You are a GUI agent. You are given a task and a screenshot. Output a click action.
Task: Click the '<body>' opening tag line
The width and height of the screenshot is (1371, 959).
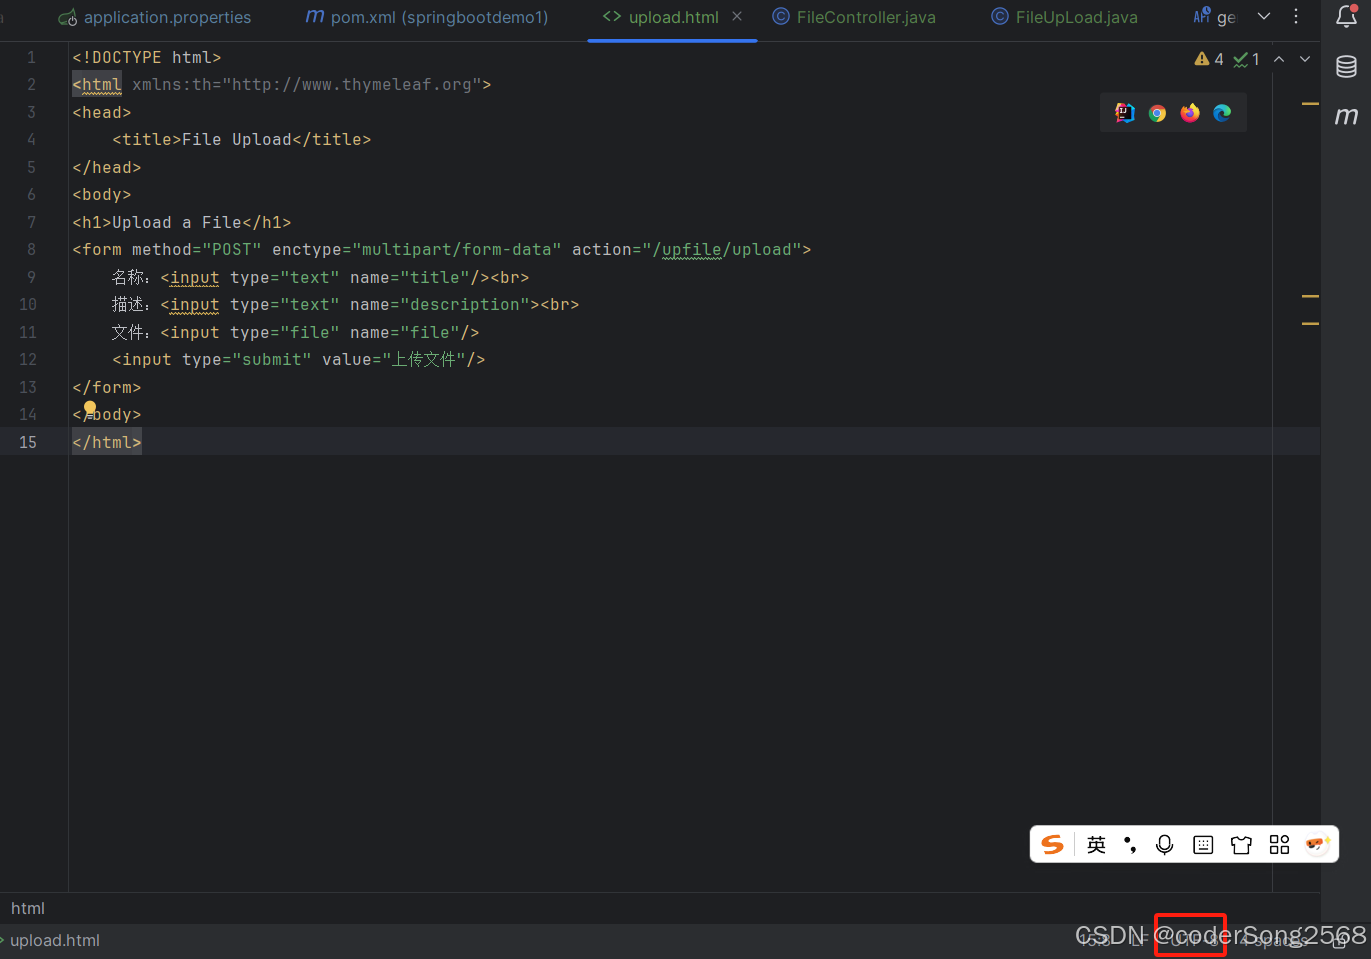pos(102,195)
